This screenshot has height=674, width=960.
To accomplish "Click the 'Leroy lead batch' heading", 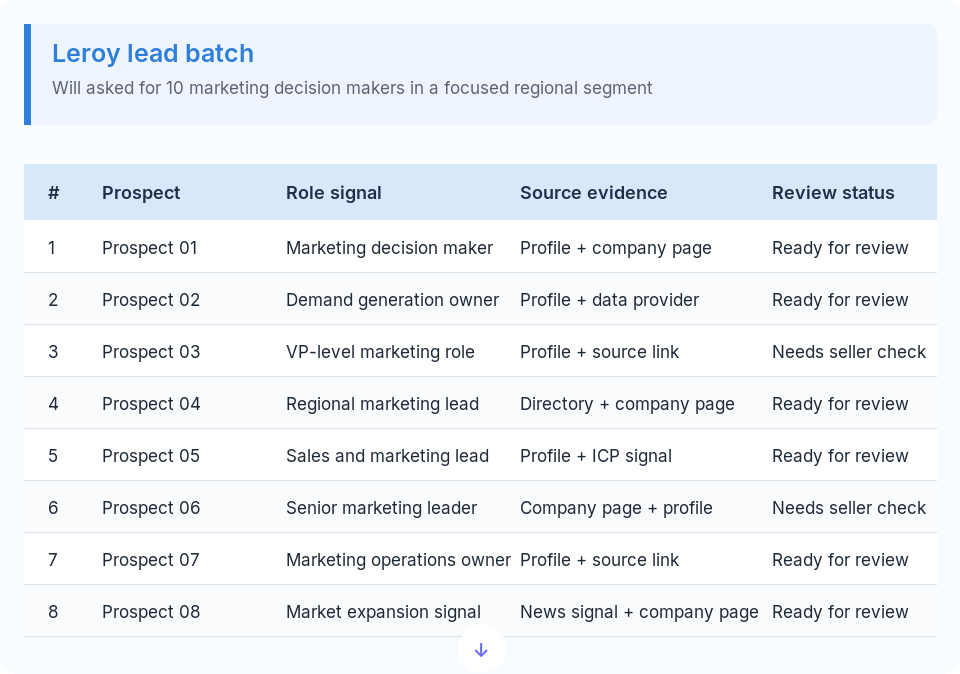I will (x=153, y=53).
